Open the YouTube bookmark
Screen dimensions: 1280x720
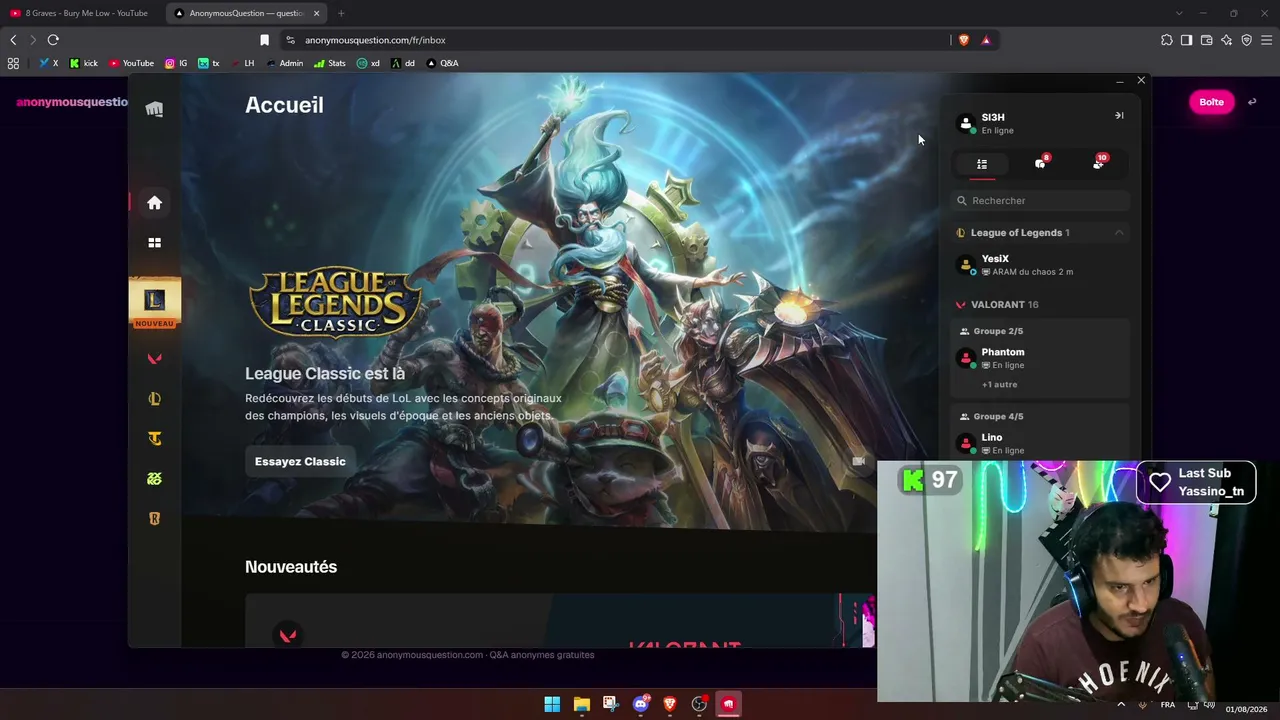point(131,63)
